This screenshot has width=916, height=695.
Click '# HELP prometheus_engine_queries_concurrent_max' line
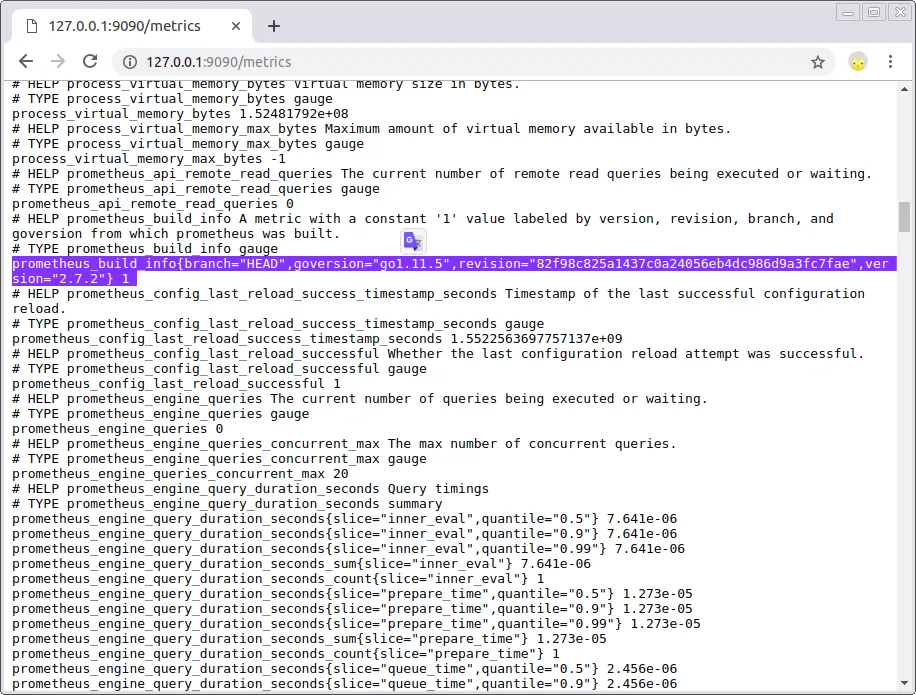coord(344,444)
